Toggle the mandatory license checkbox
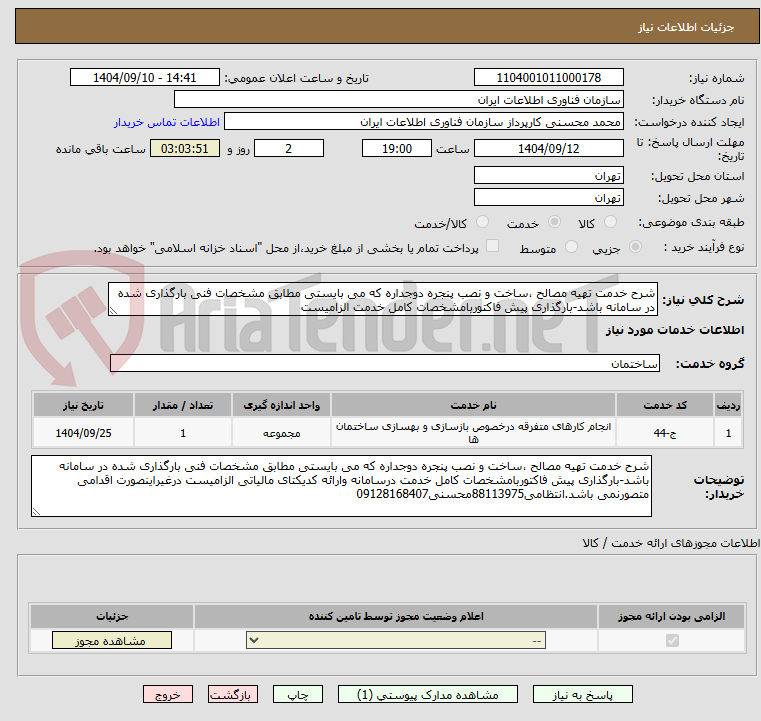This screenshot has width=761, height=721. coord(672,640)
